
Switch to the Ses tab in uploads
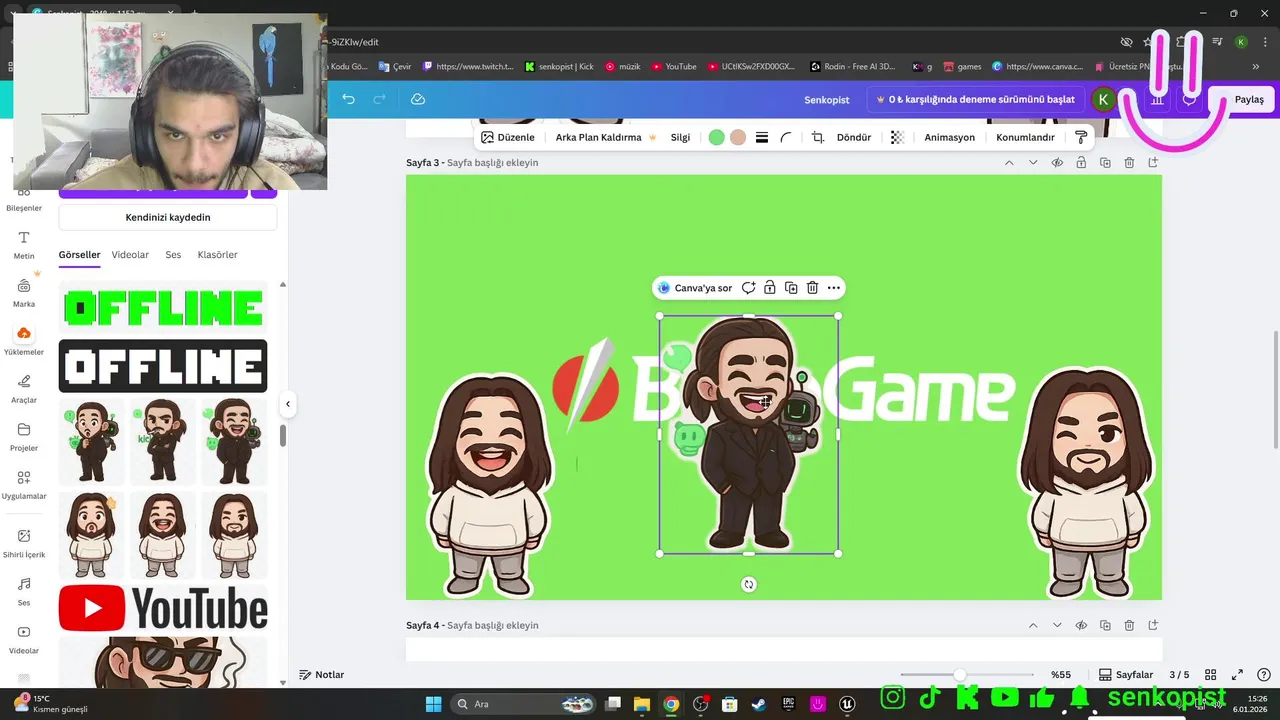[x=173, y=255]
